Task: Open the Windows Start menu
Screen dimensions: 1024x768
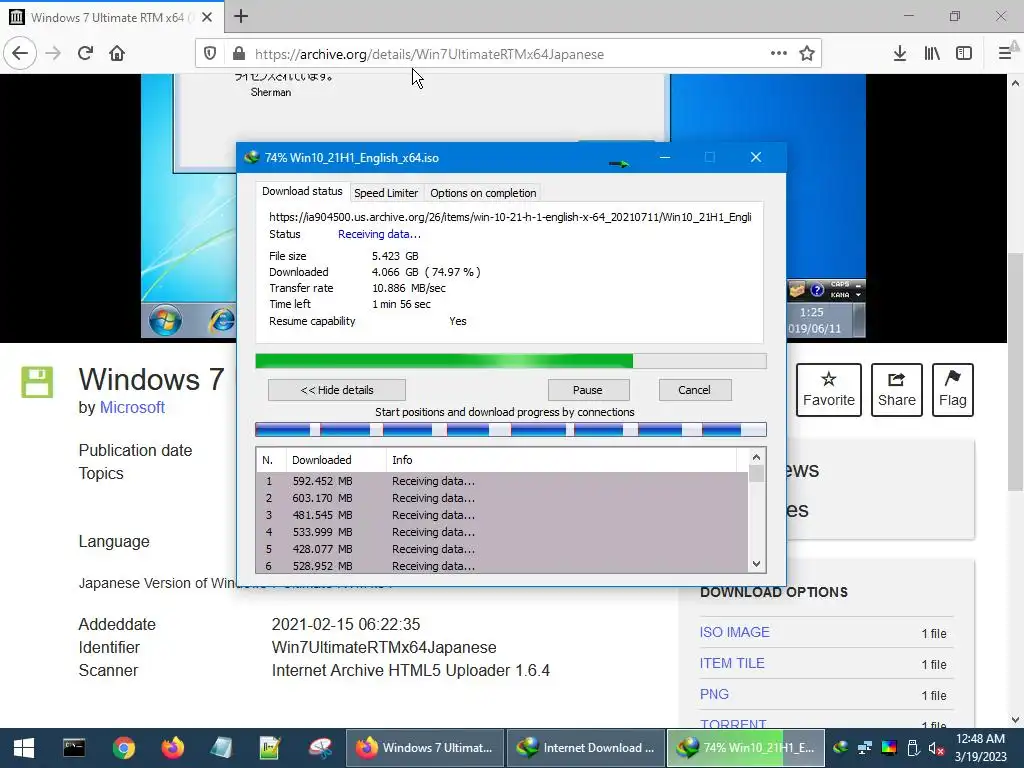Action: (x=24, y=748)
